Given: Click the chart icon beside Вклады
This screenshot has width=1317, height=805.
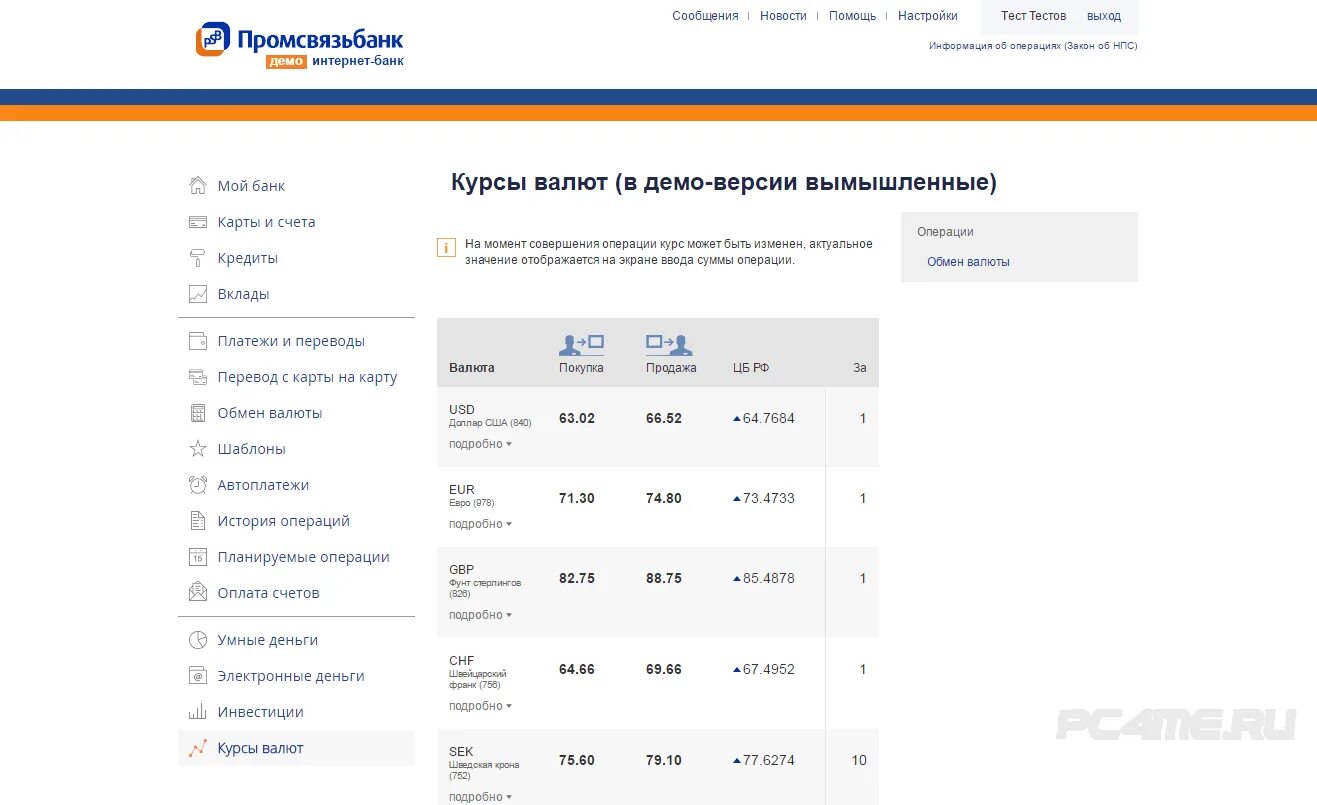Looking at the screenshot, I should click(x=198, y=294).
